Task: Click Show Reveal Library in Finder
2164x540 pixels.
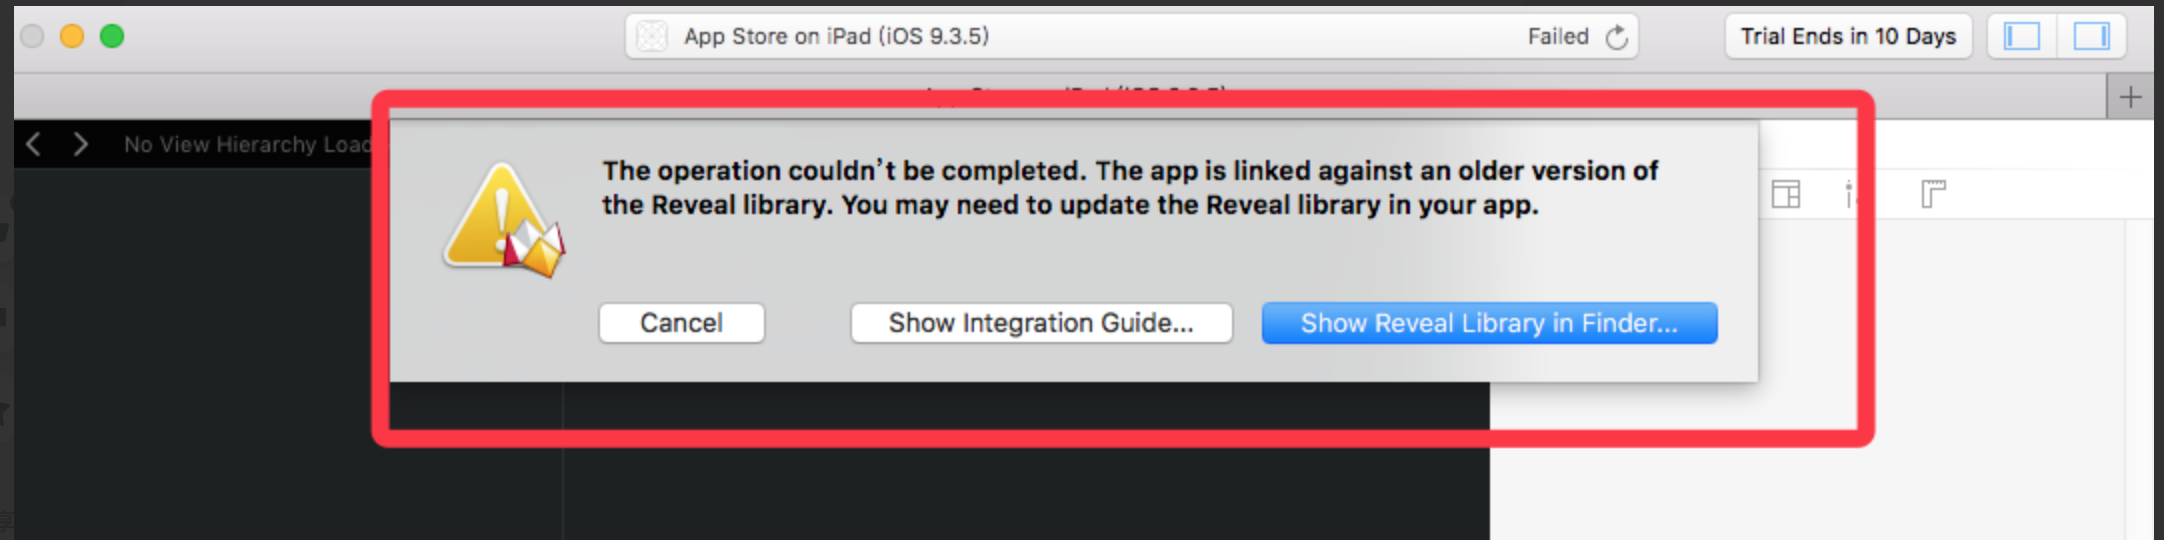Action: pos(1489,323)
